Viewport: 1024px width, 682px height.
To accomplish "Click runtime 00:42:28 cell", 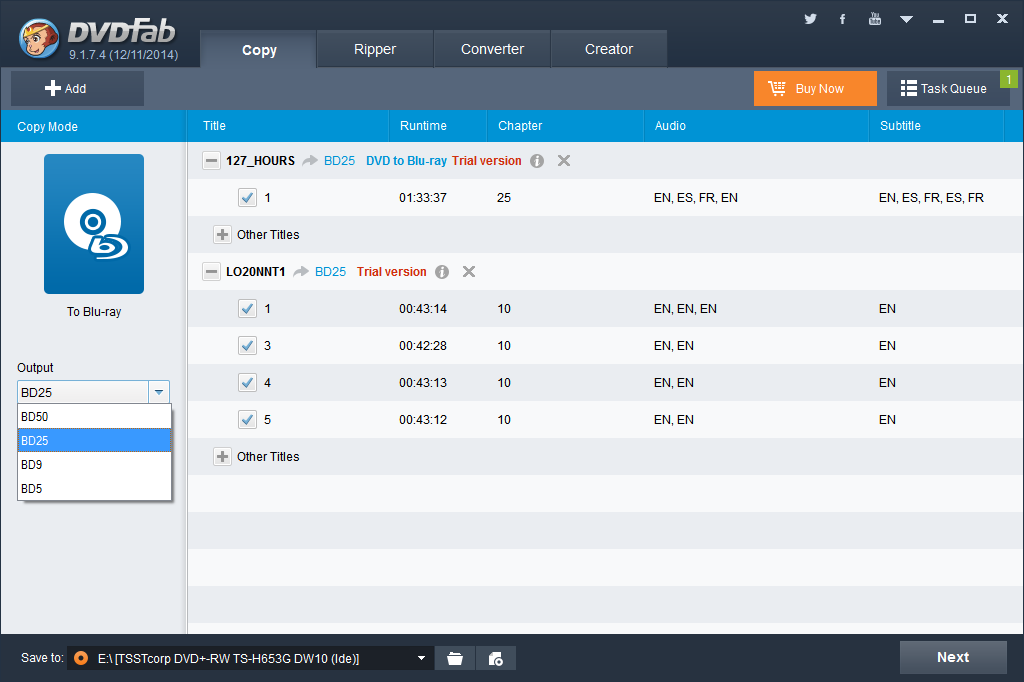I will click(423, 346).
